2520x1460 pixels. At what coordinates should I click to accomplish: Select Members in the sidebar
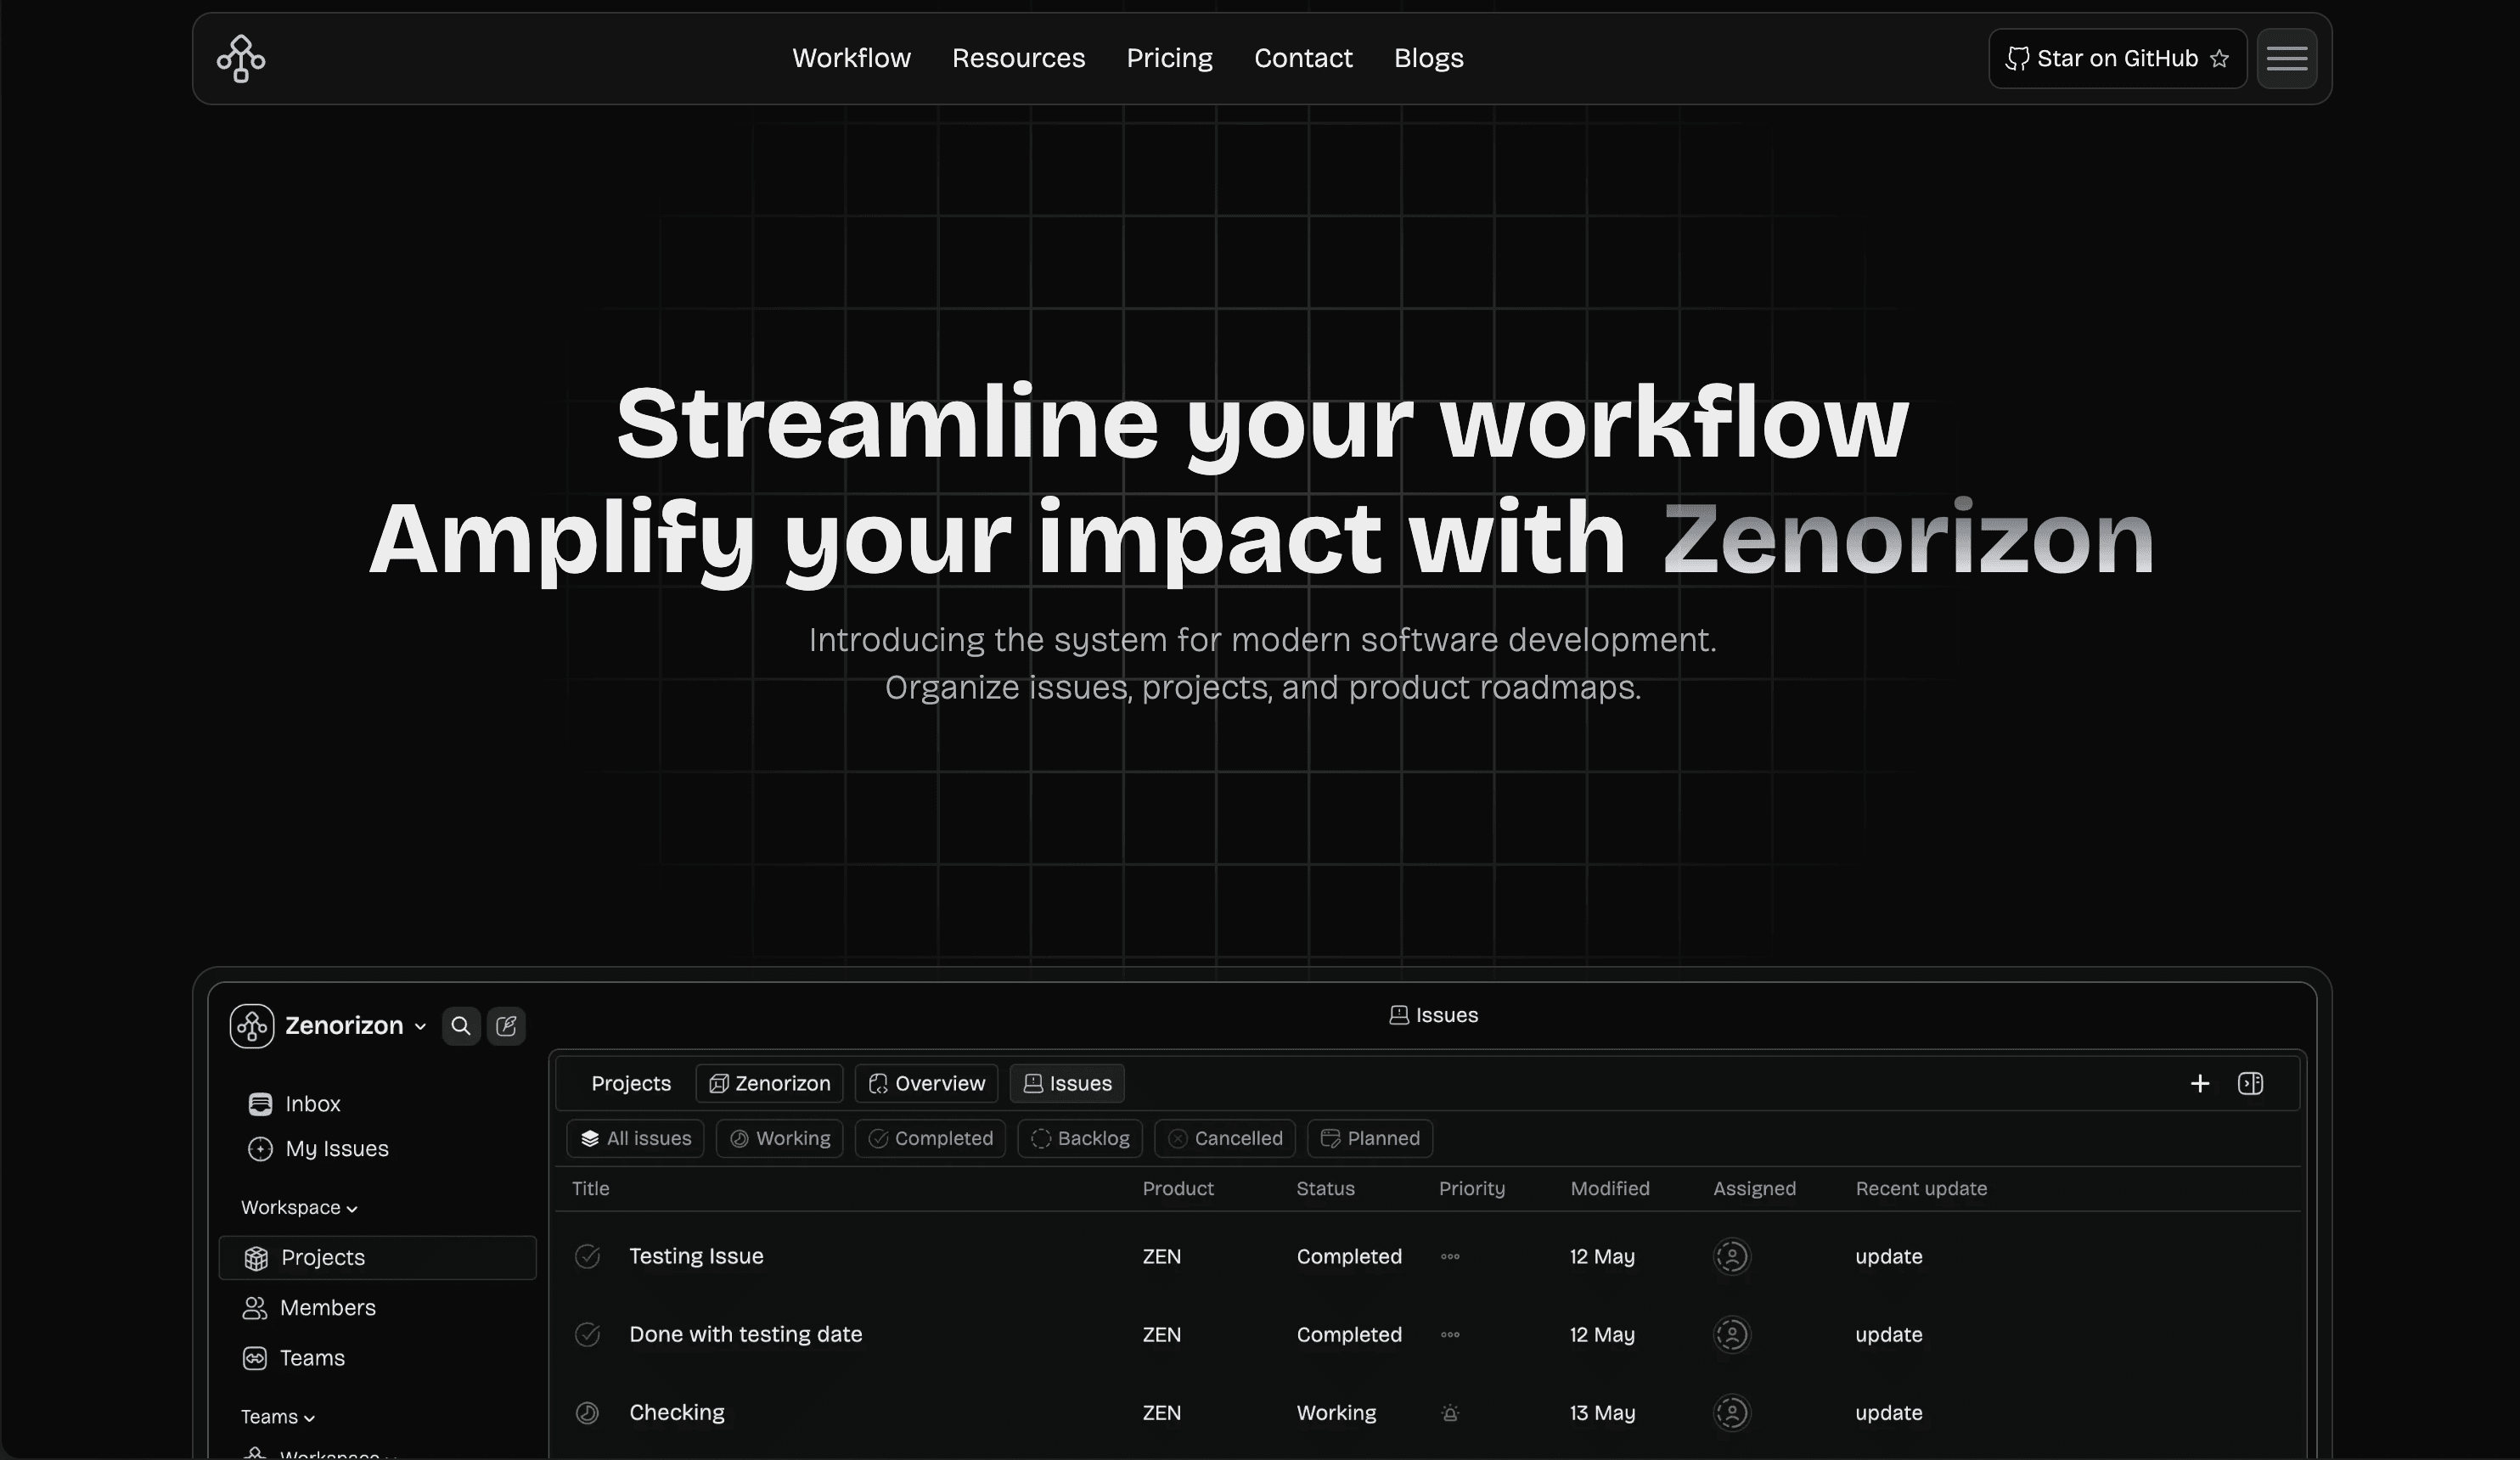pyautogui.click(x=326, y=1307)
